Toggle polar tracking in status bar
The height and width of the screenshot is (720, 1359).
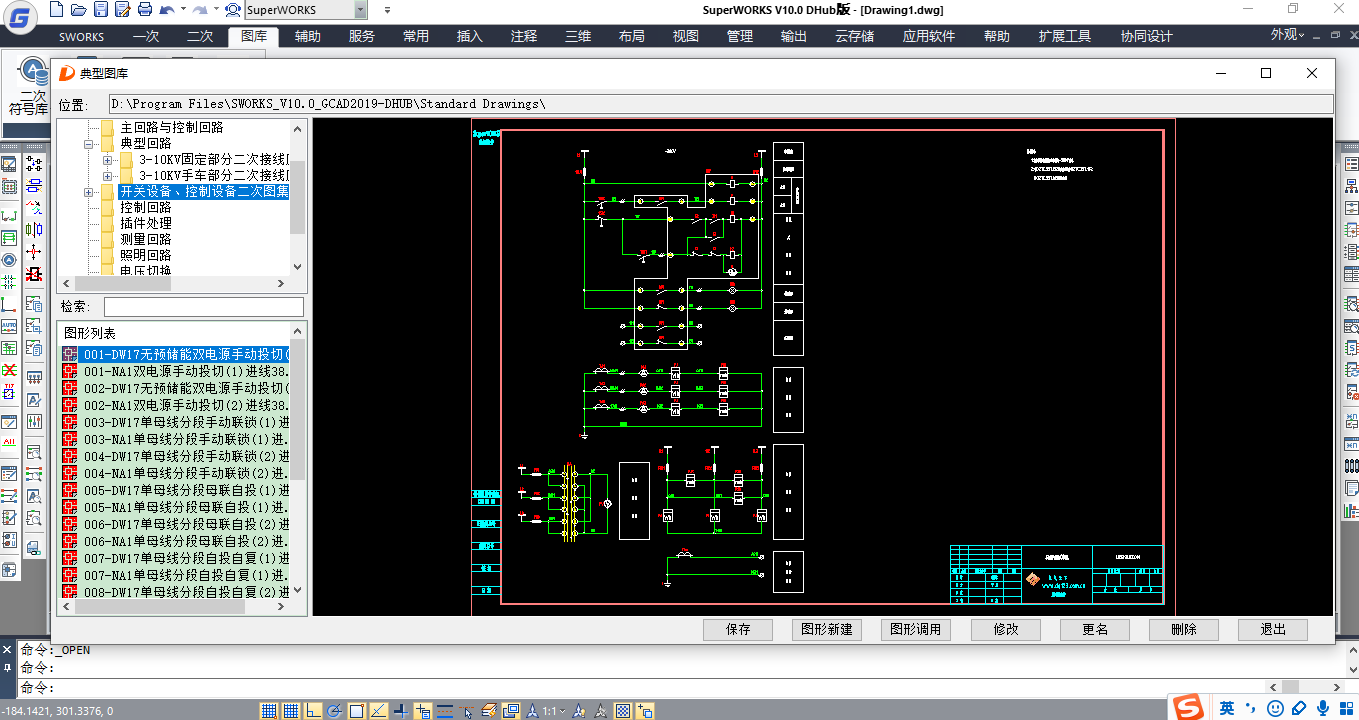point(335,711)
